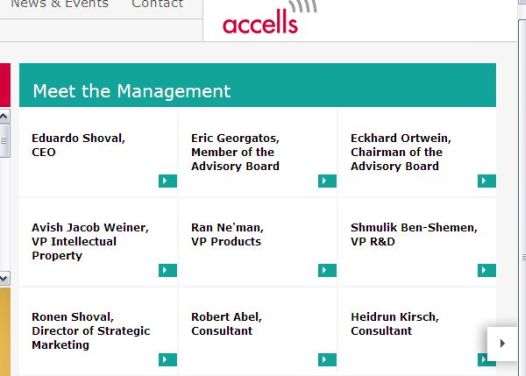Open Ronen Shoval's profile arrow icon

[168, 360]
